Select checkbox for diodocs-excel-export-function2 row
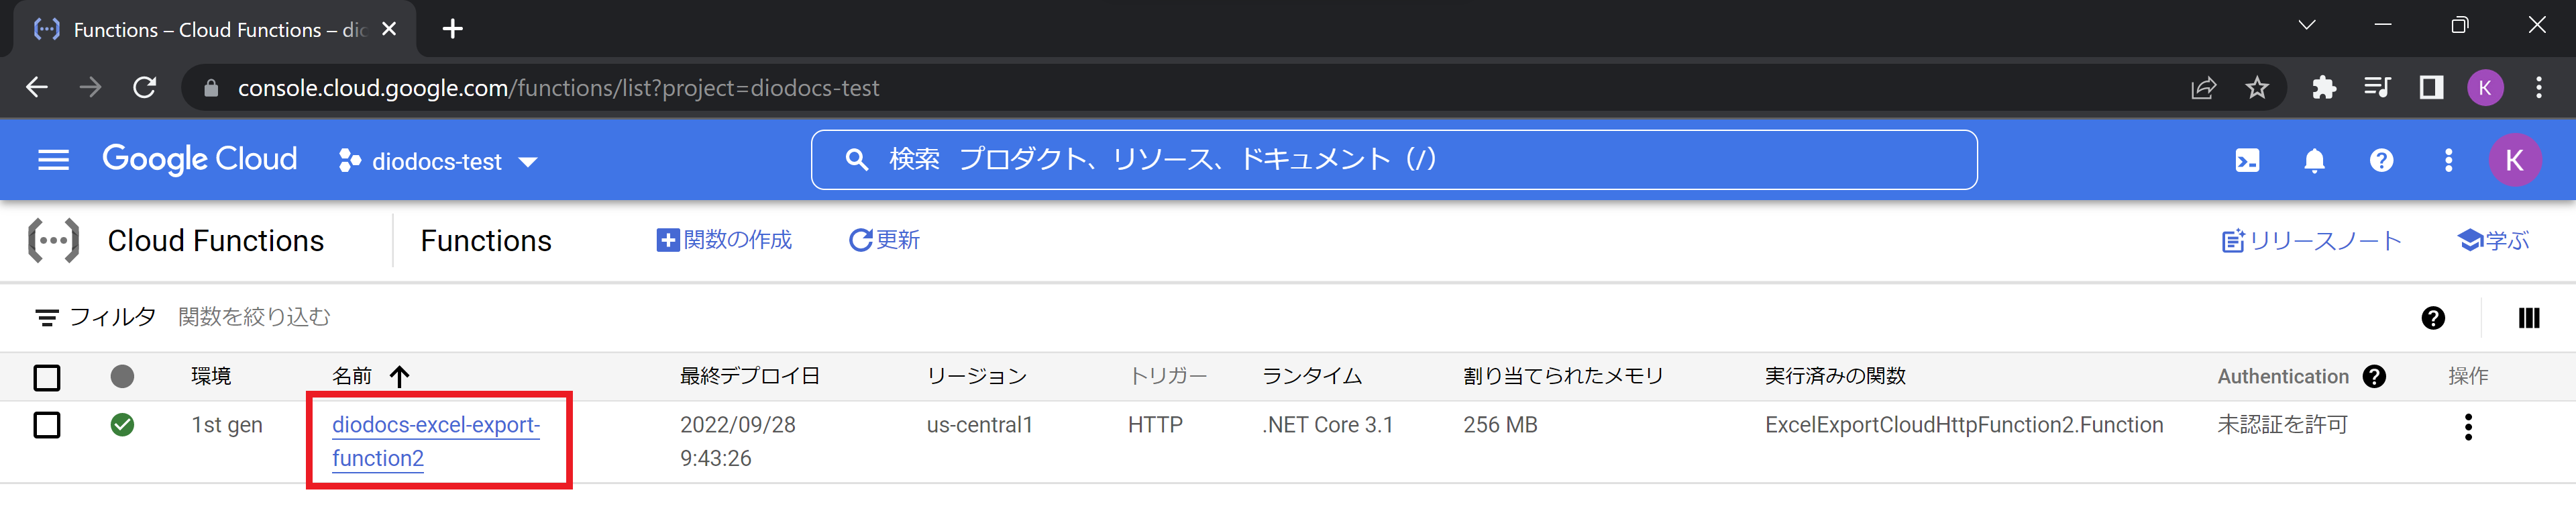This screenshot has height=513, width=2576. click(x=47, y=425)
